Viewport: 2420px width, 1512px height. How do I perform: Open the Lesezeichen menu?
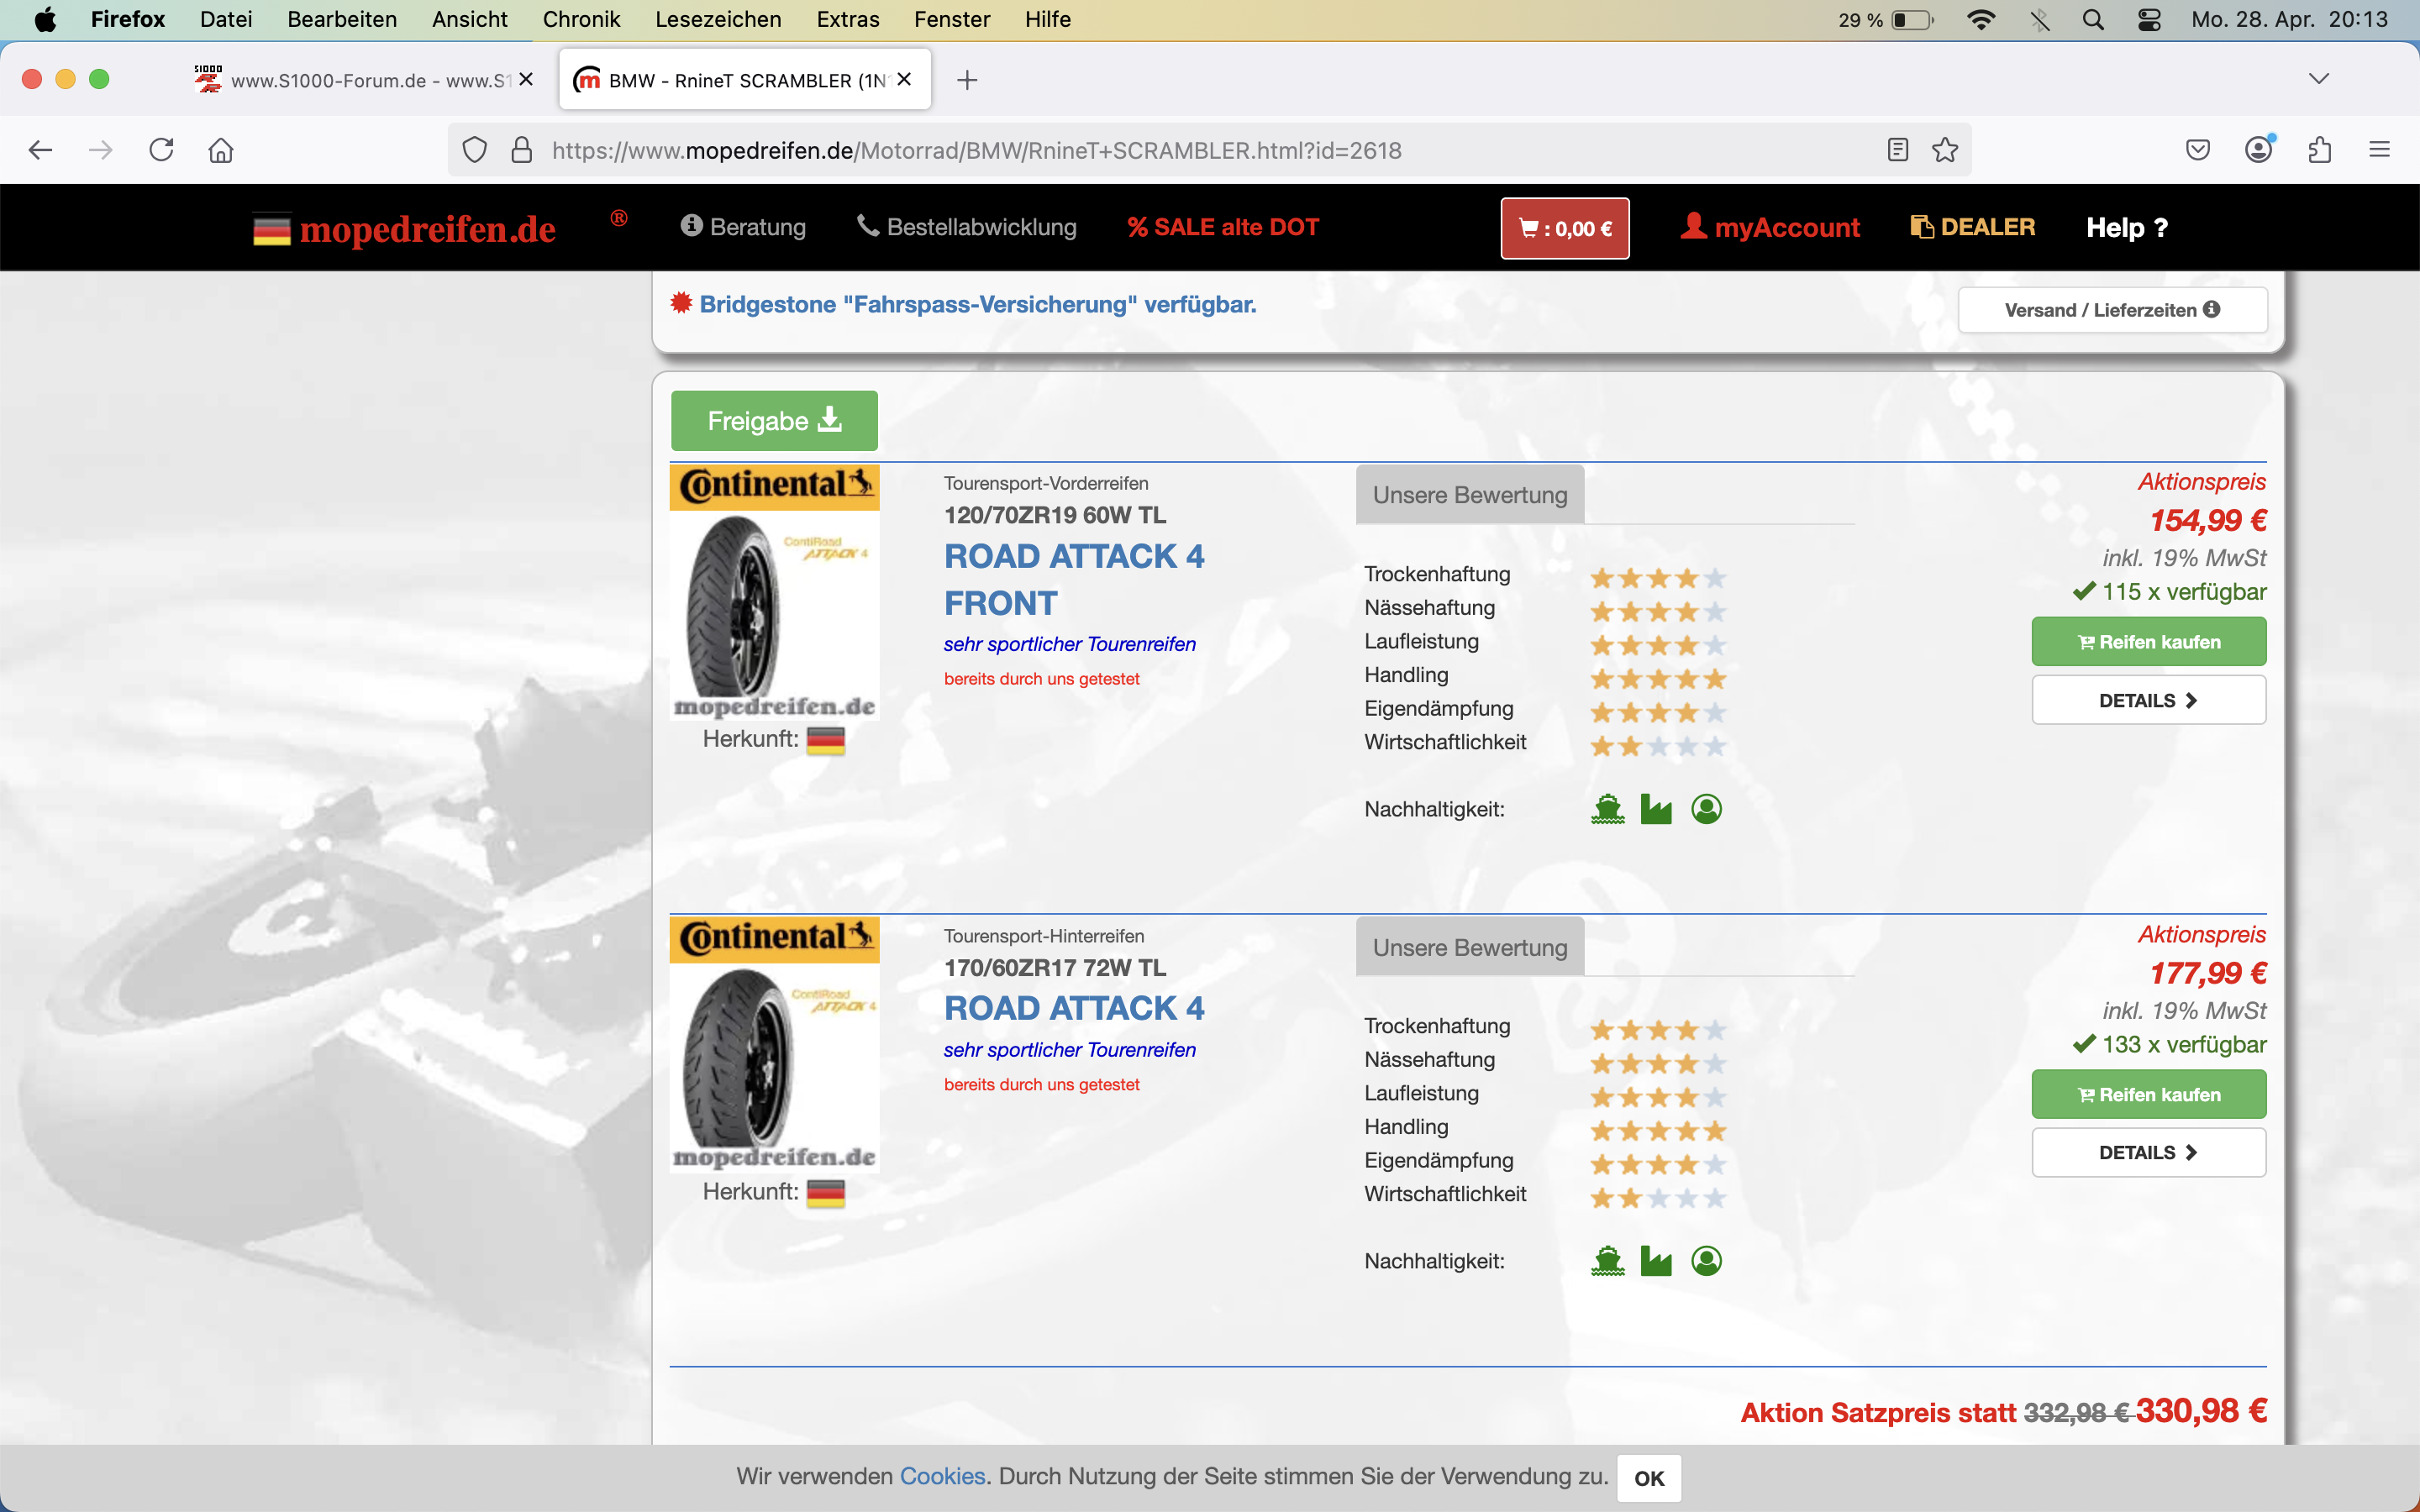coord(718,19)
